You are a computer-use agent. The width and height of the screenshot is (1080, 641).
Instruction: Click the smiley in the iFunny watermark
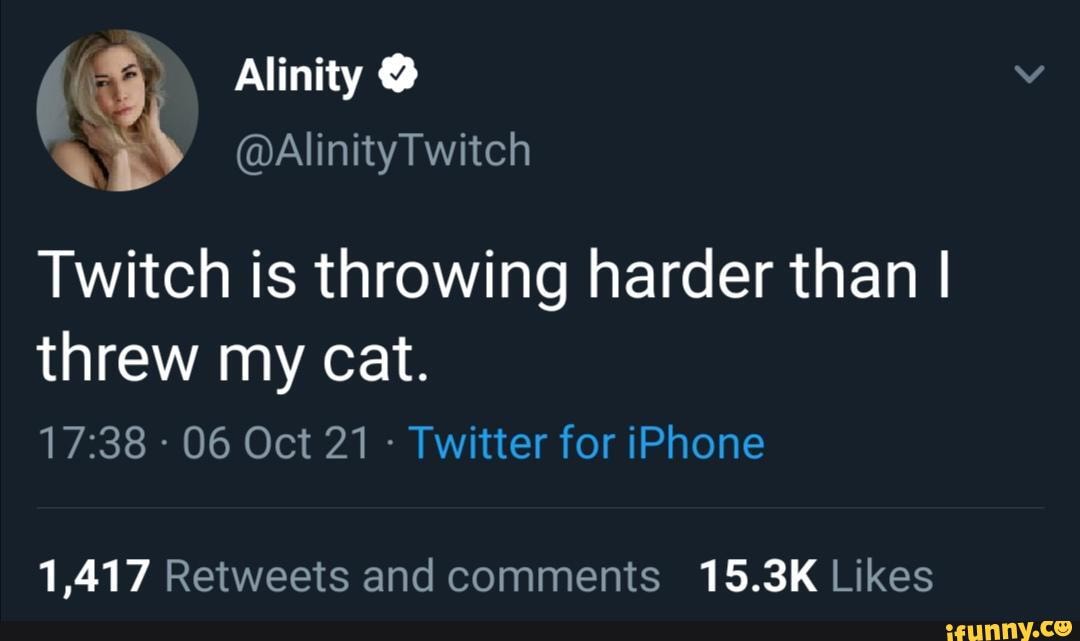tap(1063, 629)
